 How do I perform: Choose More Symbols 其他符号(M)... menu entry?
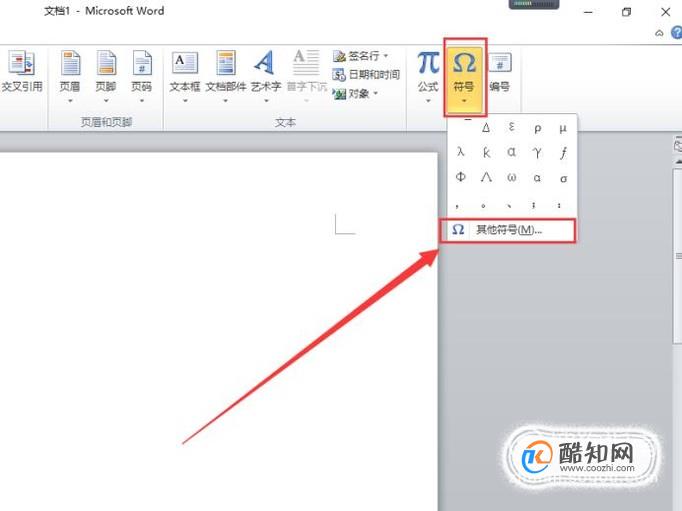tap(508, 230)
